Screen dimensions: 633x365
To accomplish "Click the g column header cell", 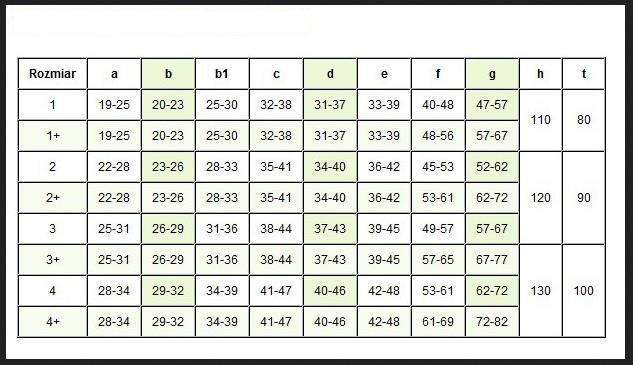I will 492,74.
